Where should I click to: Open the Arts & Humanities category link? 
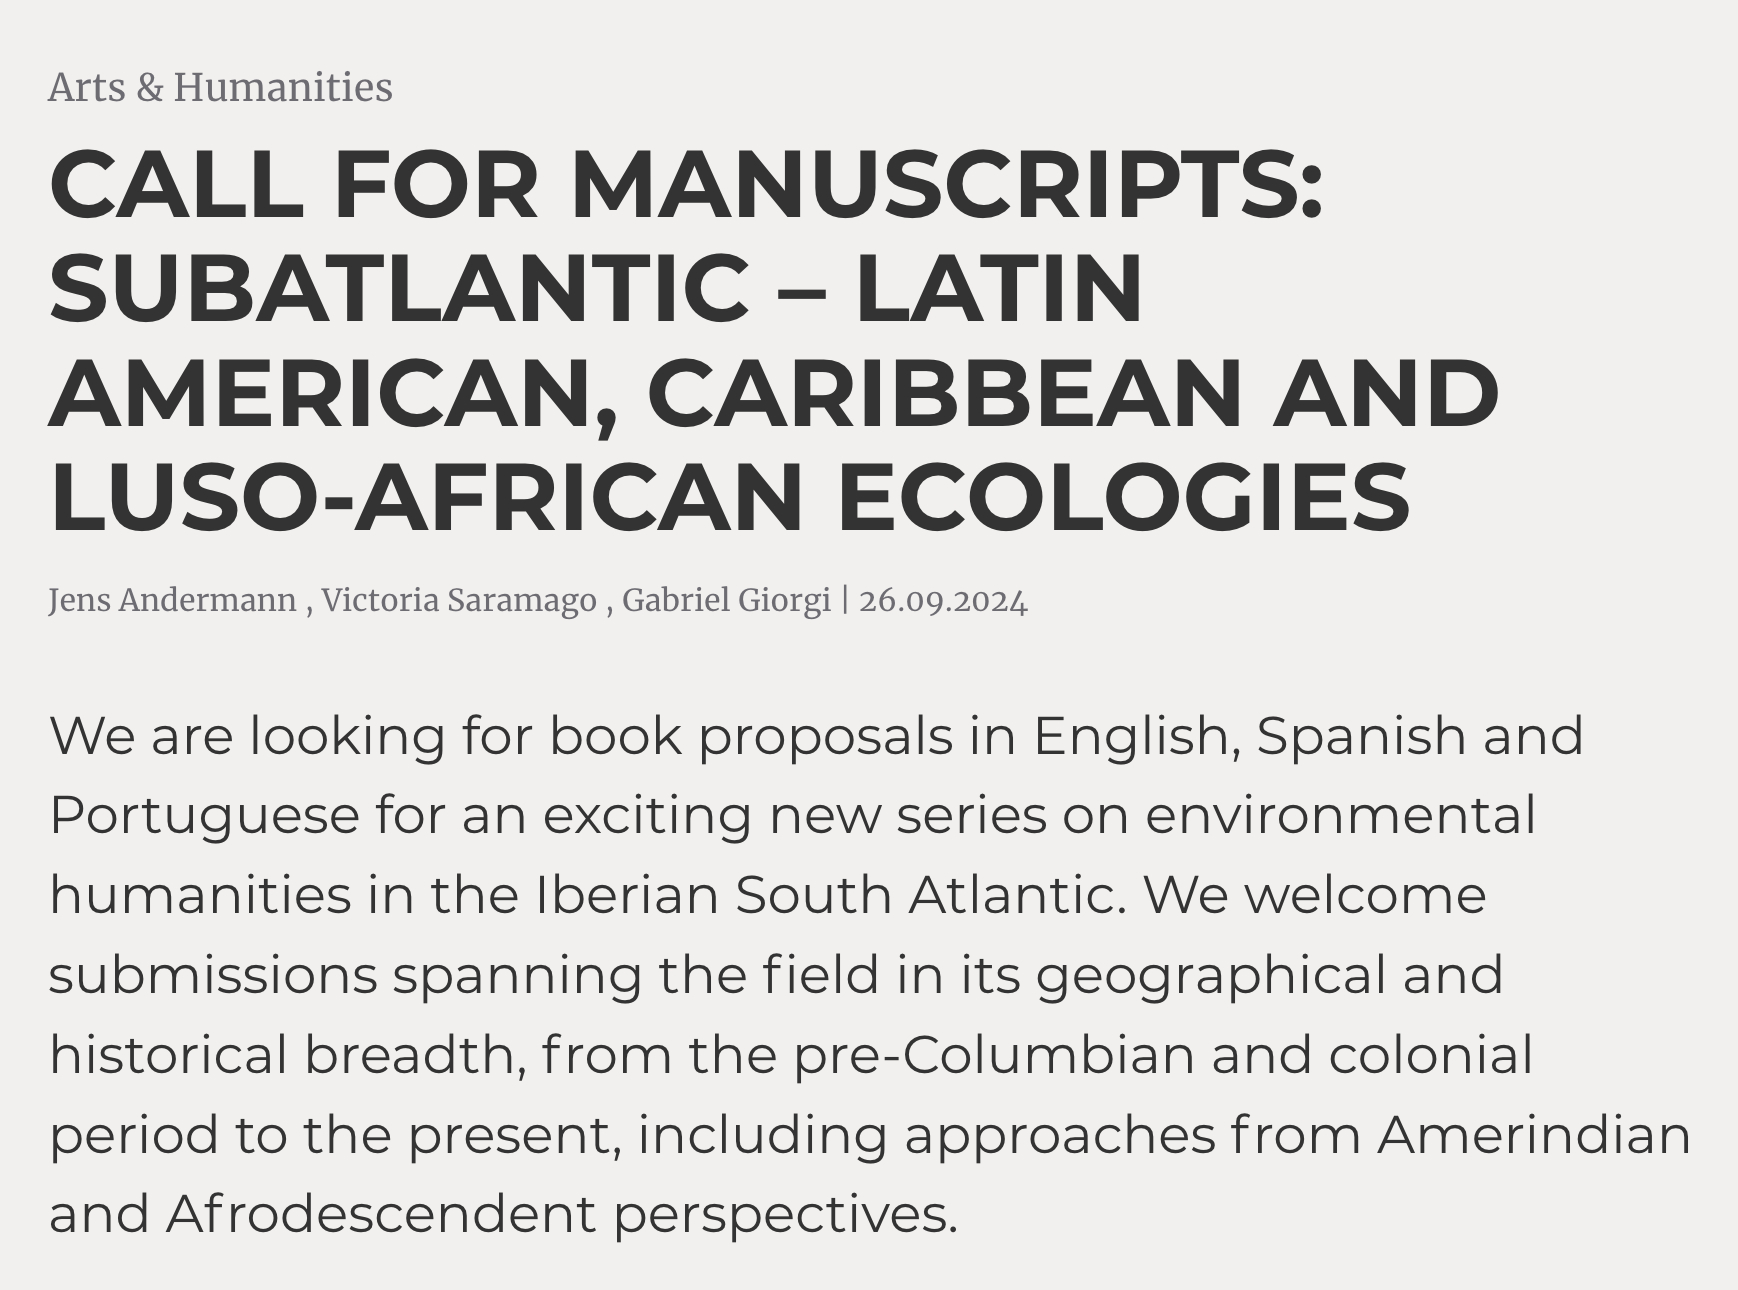click(x=220, y=88)
